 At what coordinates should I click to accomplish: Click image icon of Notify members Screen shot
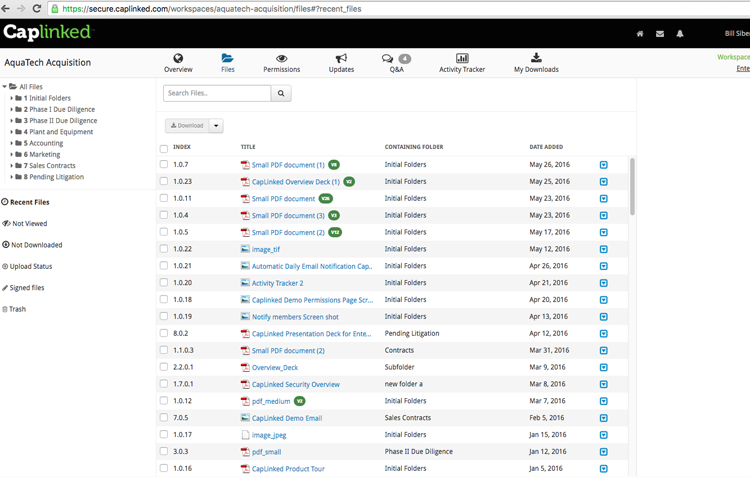[245, 316]
